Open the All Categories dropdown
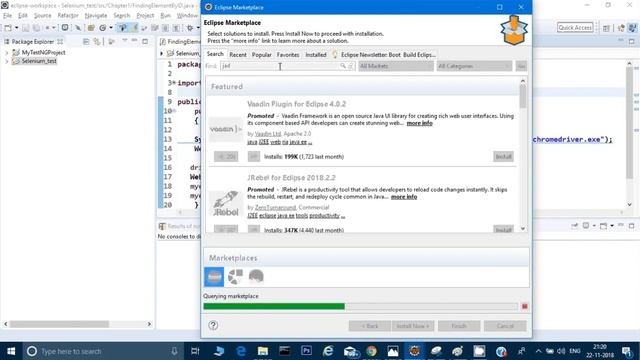The height and width of the screenshot is (360, 640). coord(474,66)
